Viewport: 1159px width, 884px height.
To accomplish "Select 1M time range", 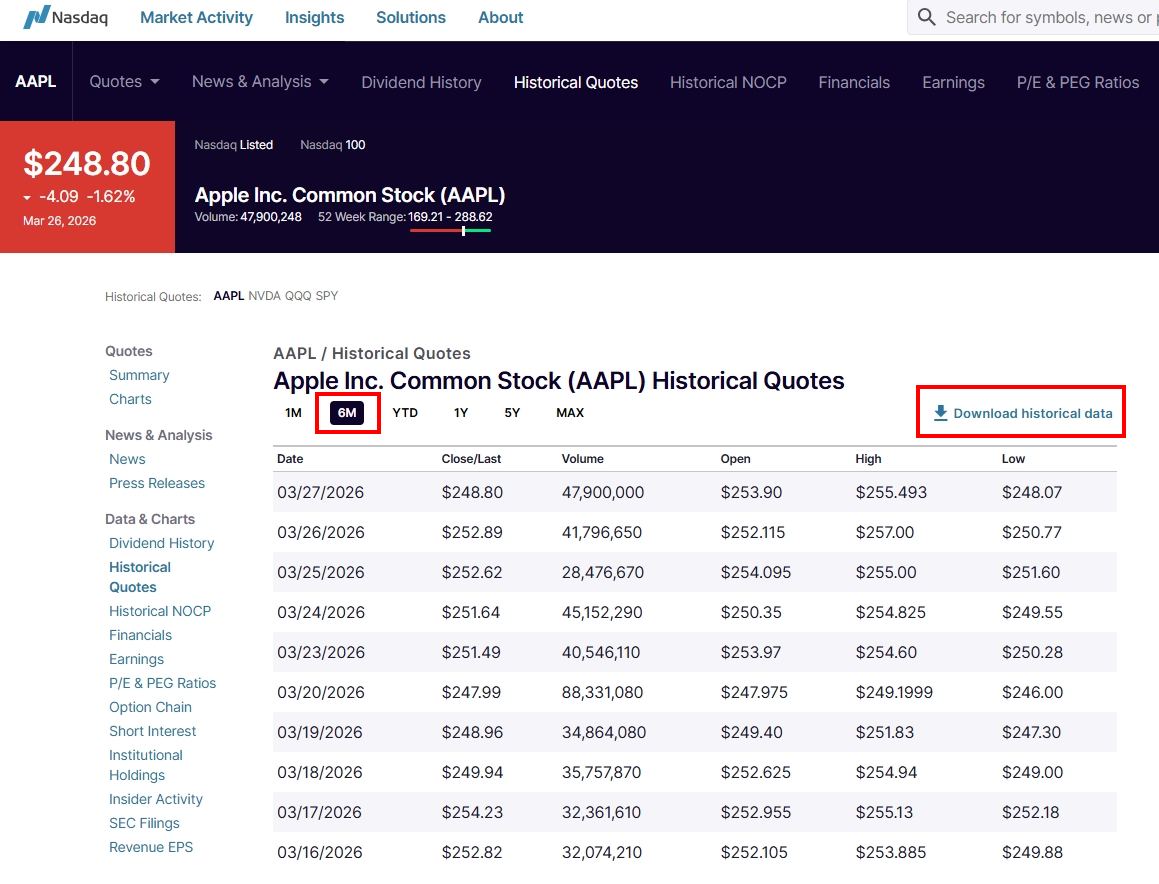I will click(x=293, y=412).
